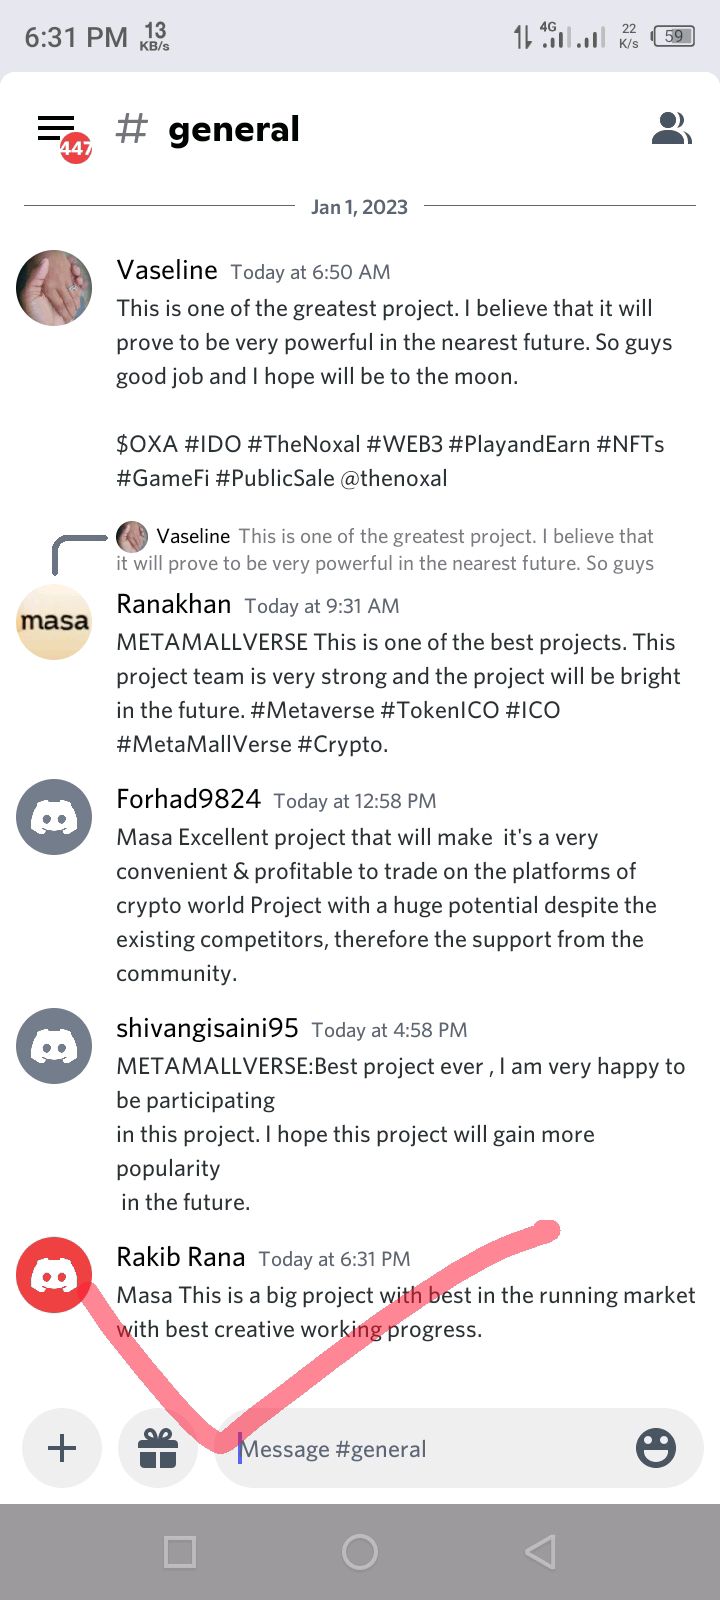Open the emoji picker smiley
This screenshot has height=1600, width=720.
656,1448
